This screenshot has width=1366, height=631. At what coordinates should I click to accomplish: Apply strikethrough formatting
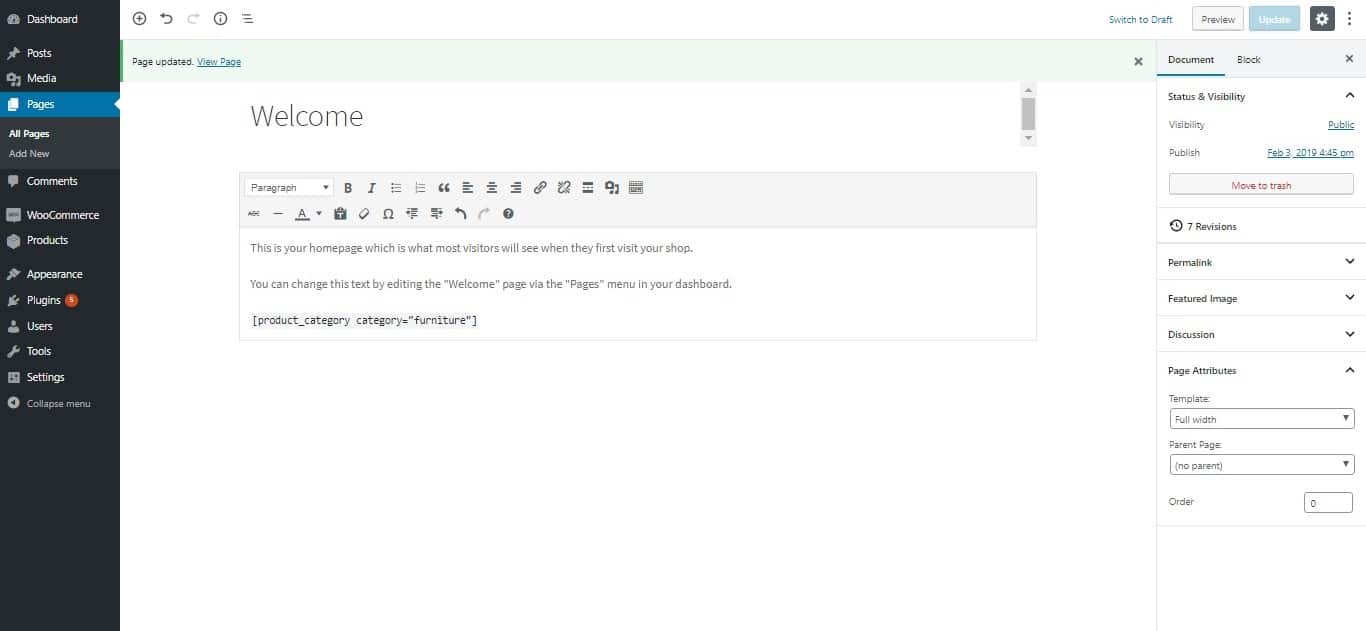coord(254,213)
